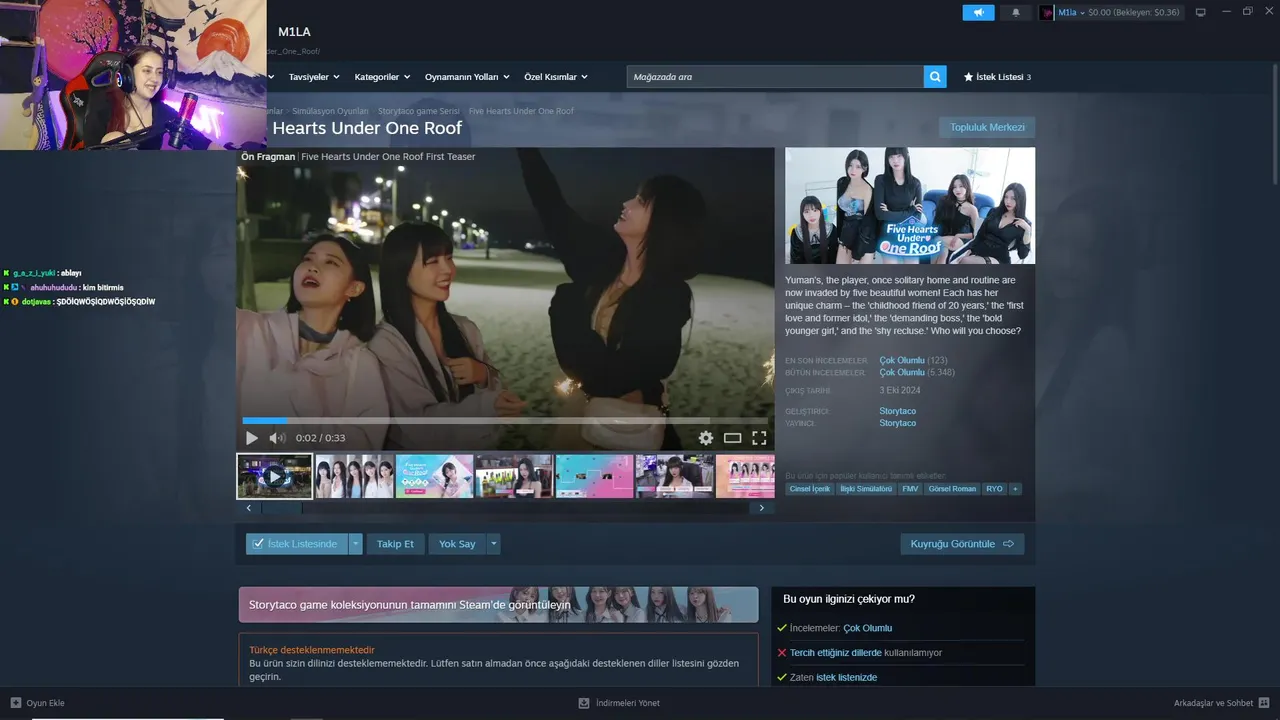Viewport: 1280px width, 720px height.
Task: Open the Tavsiyeler menu
Action: point(314,77)
